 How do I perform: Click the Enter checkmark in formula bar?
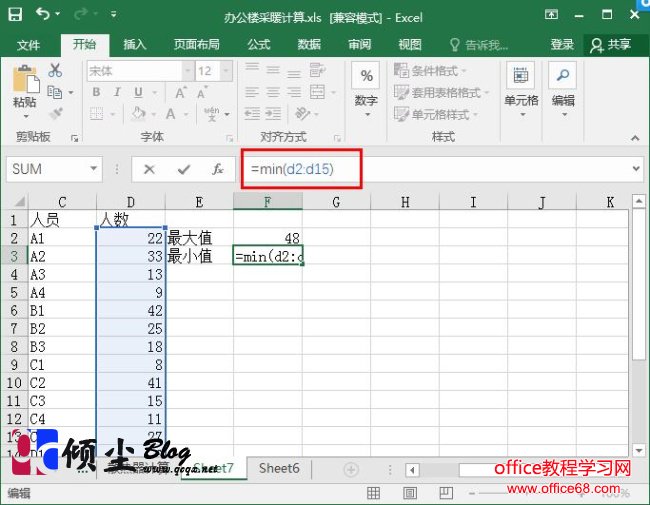[184, 169]
